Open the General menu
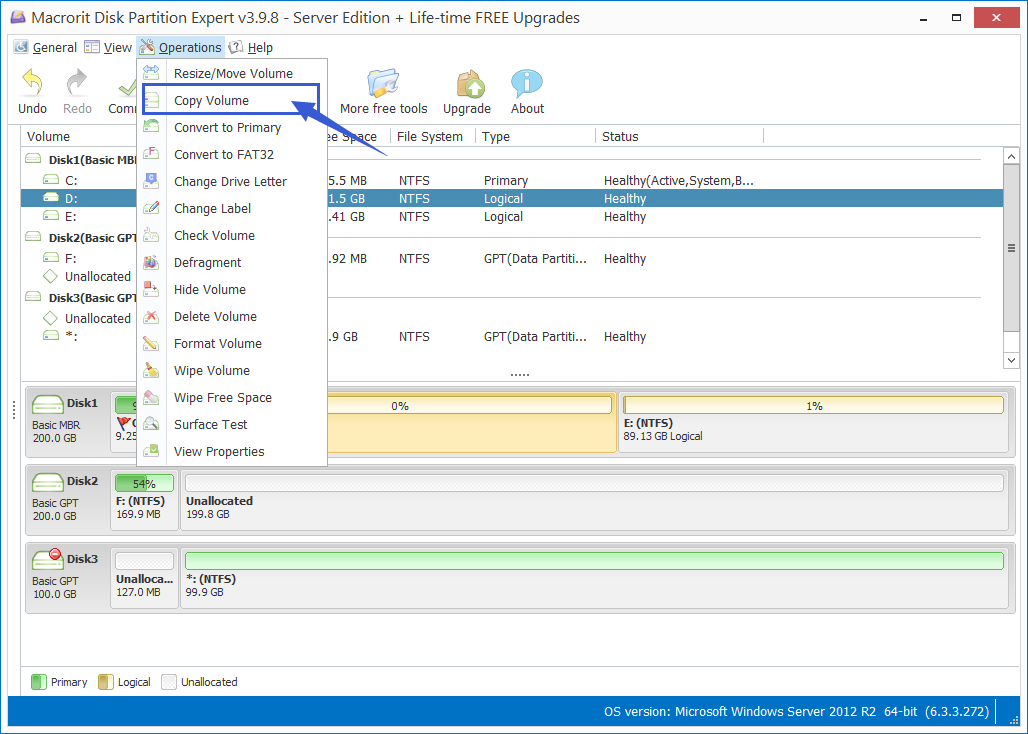The width and height of the screenshot is (1028, 734). click(46, 47)
